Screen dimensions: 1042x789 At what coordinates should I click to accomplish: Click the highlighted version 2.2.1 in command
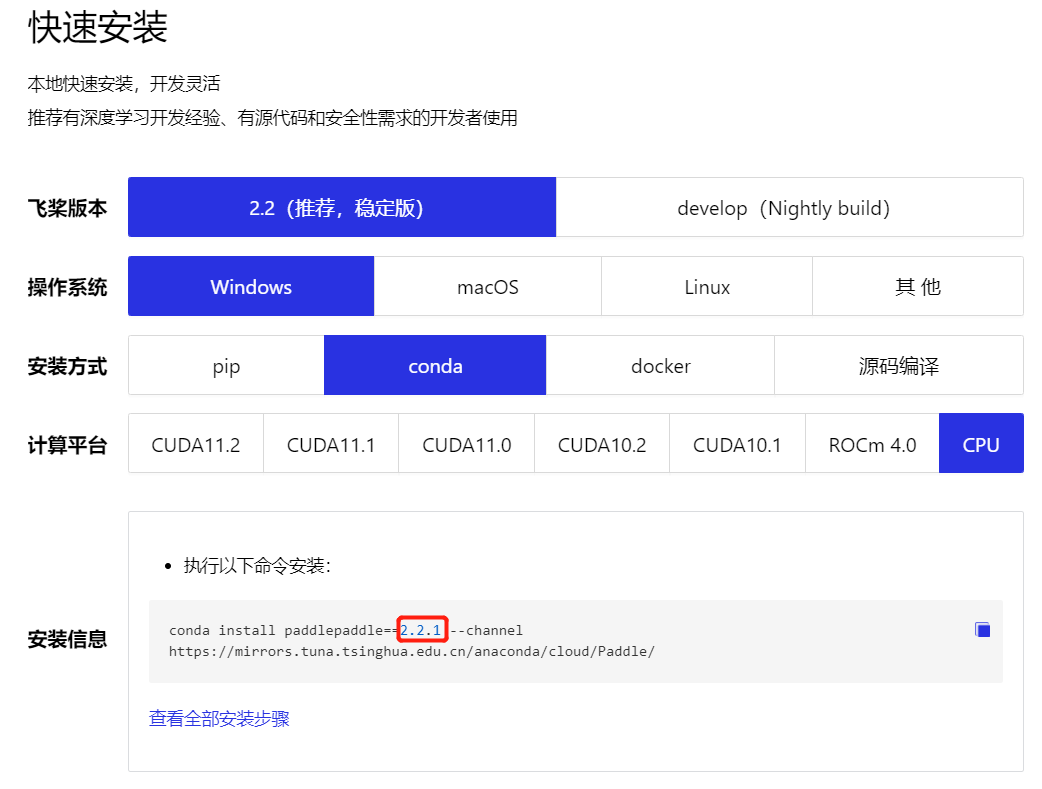(420, 629)
